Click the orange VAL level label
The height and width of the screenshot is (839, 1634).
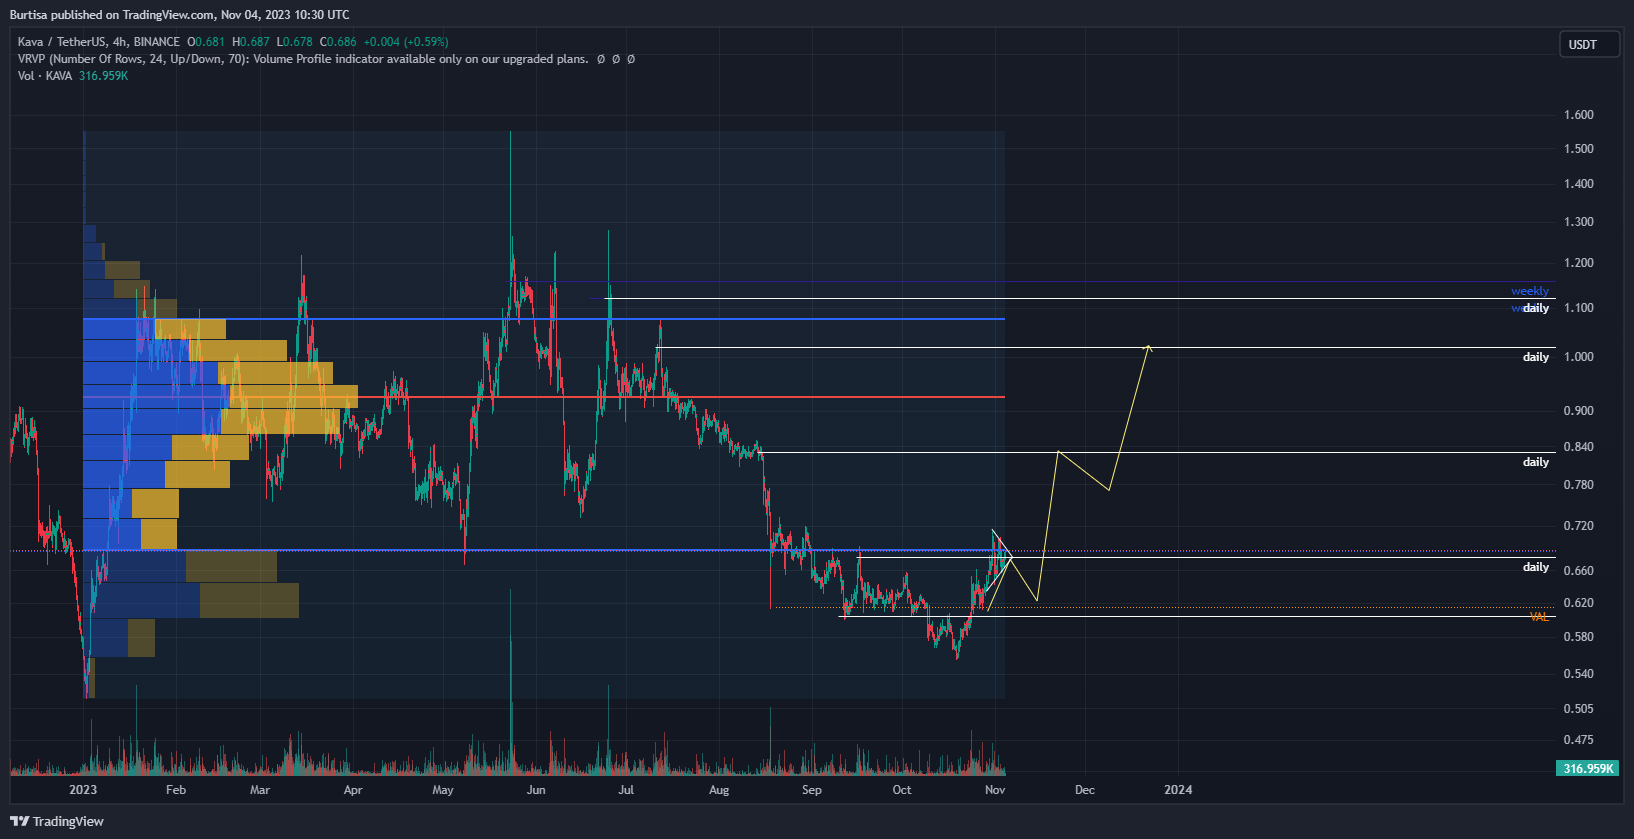1539,617
